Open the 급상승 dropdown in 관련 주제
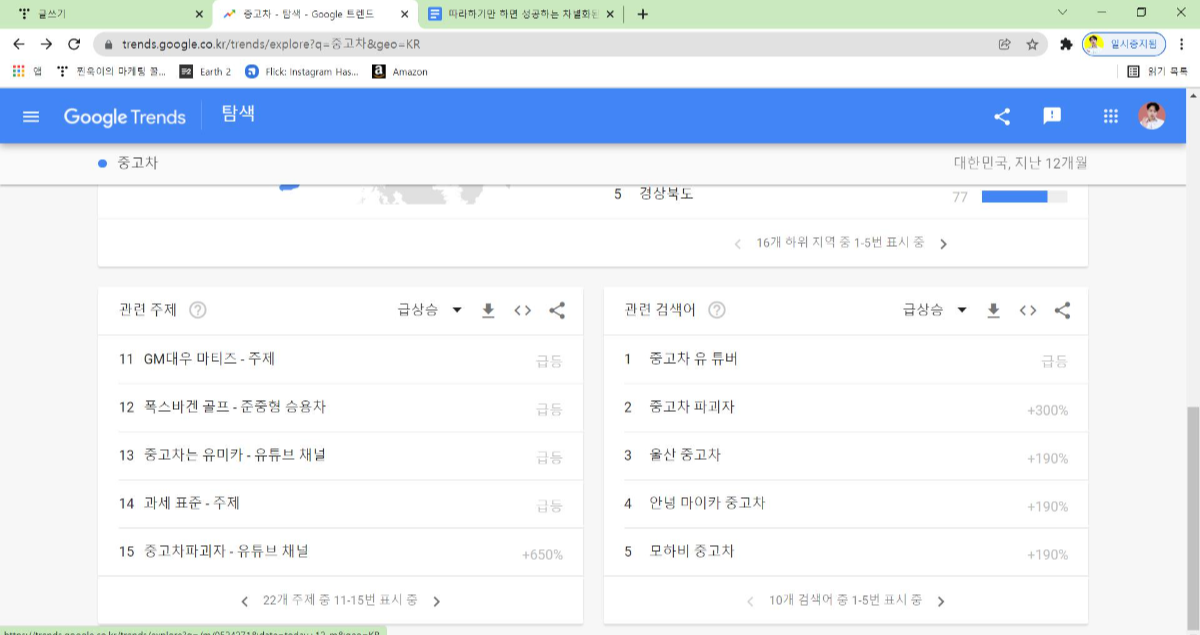This screenshot has height=635, width=1200. [x=430, y=310]
